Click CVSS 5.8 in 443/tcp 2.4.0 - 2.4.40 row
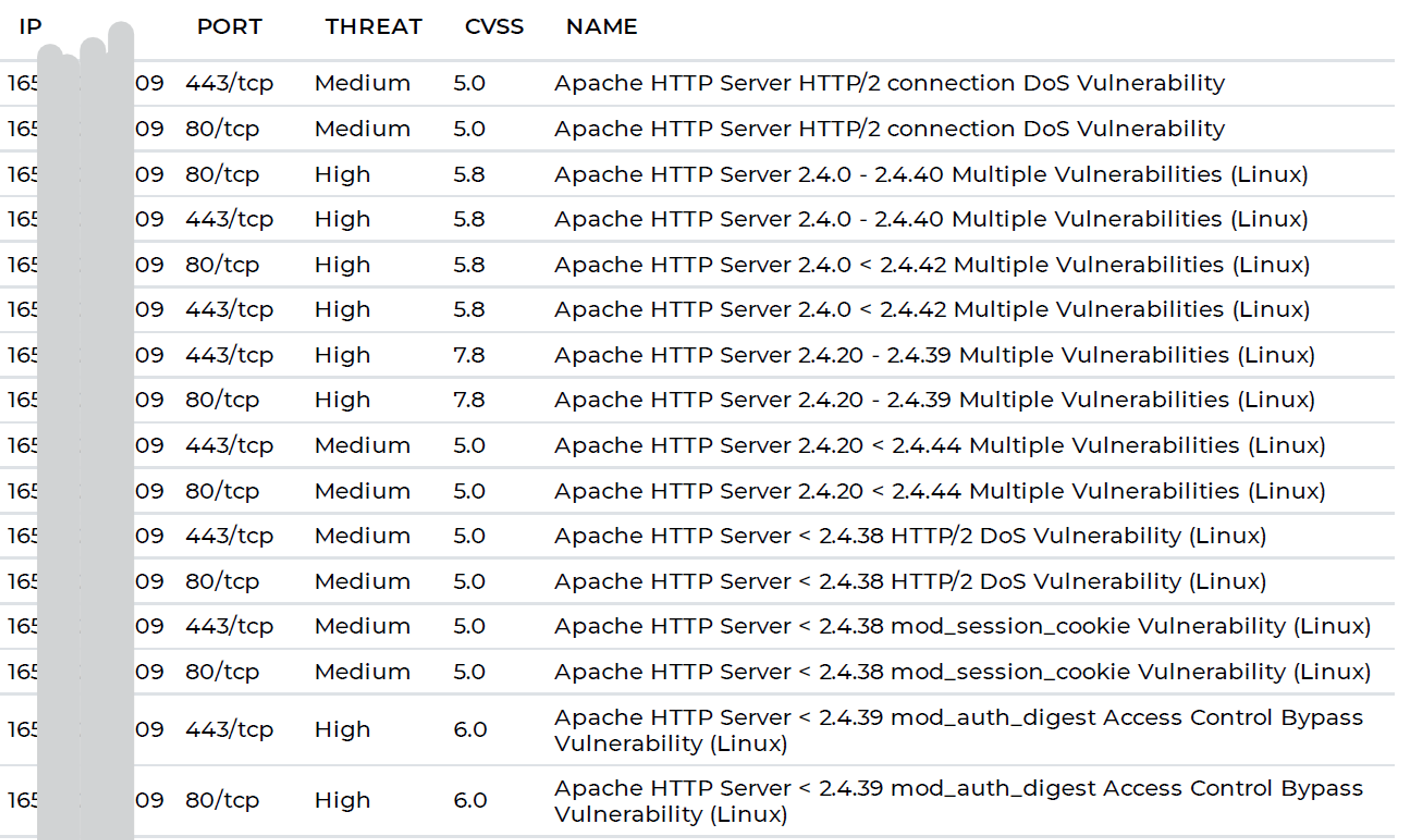Screen dimensions: 1415x840 [470, 220]
